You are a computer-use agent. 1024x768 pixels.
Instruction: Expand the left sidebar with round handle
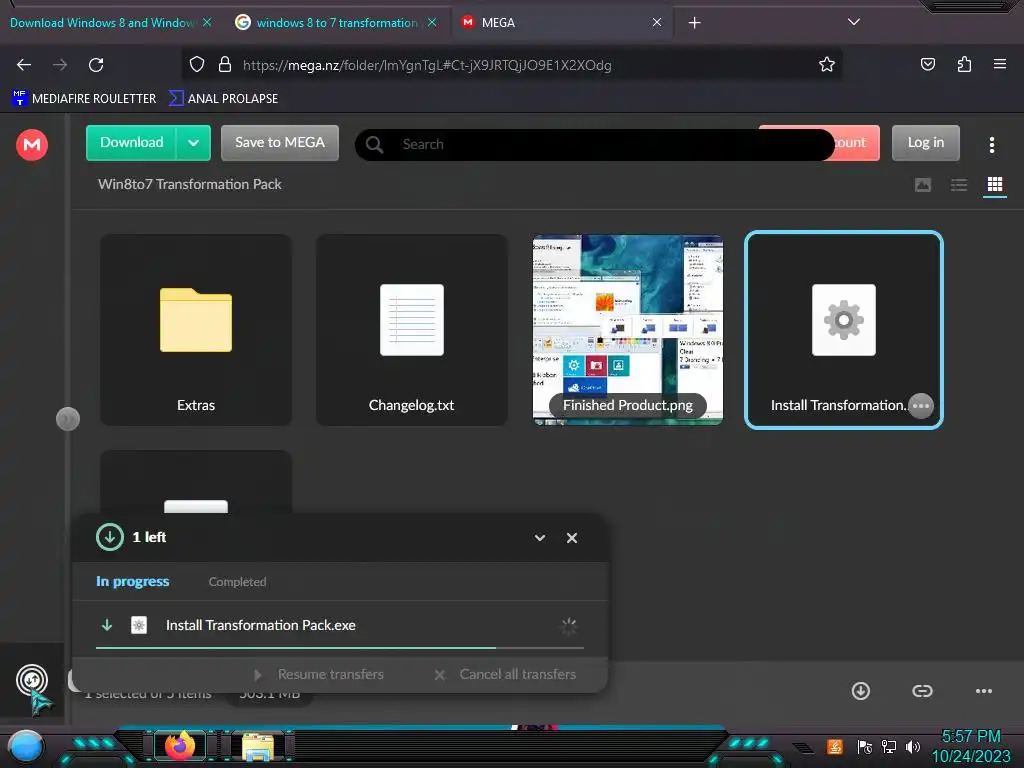(68, 419)
